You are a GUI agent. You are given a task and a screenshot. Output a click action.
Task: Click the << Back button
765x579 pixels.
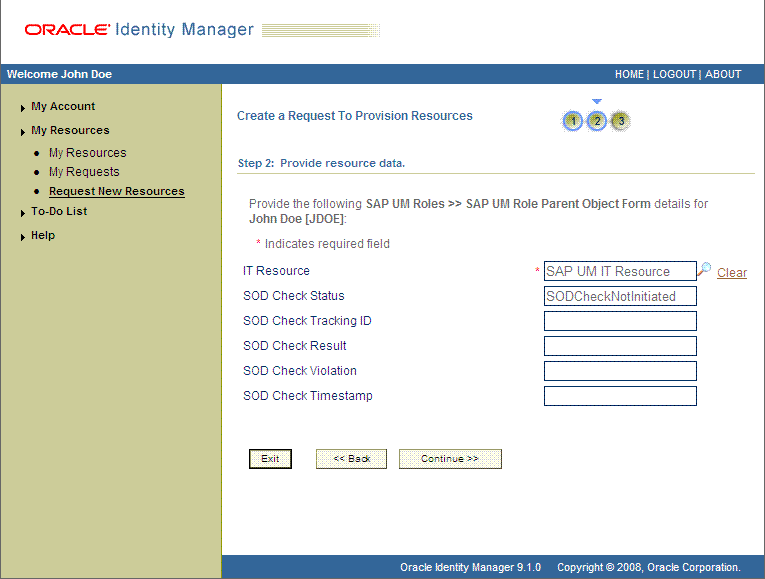click(351, 459)
